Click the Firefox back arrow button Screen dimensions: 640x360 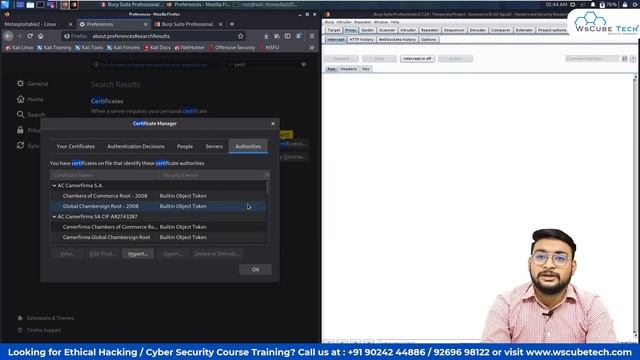pyautogui.click(x=9, y=36)
